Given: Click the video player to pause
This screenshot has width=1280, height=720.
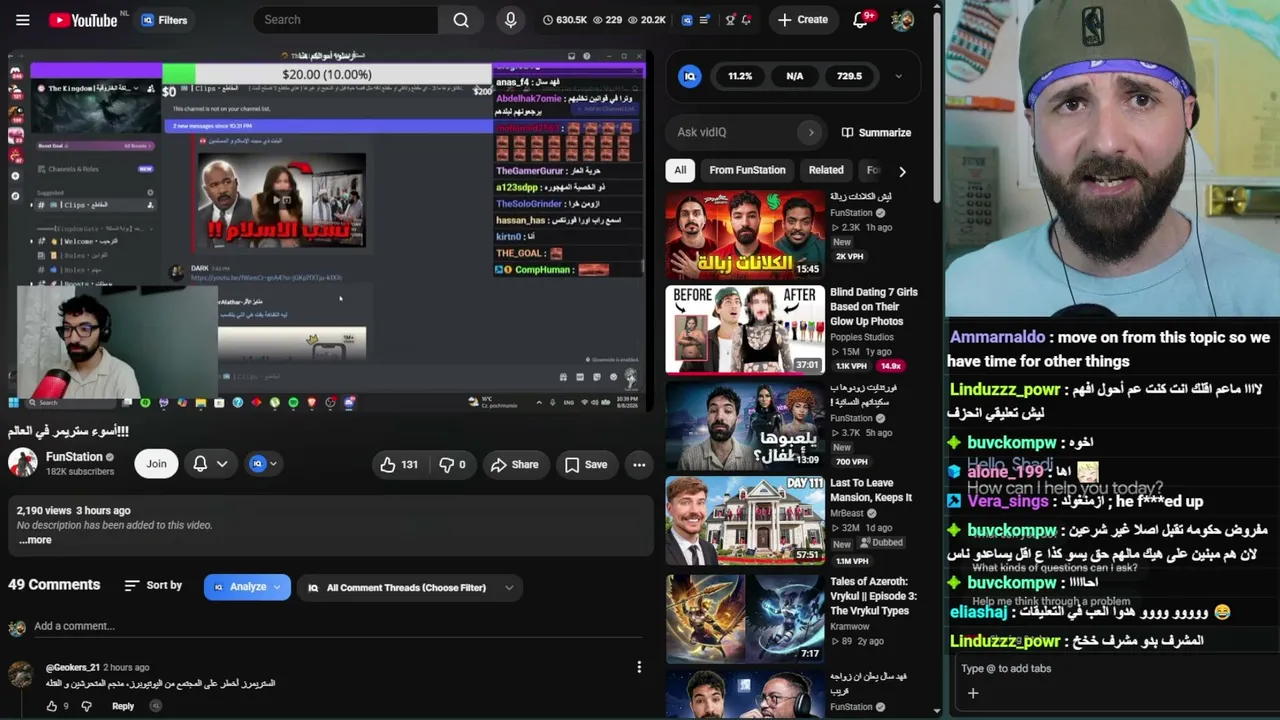Looking at the screenshot, I should coord(330,230).
